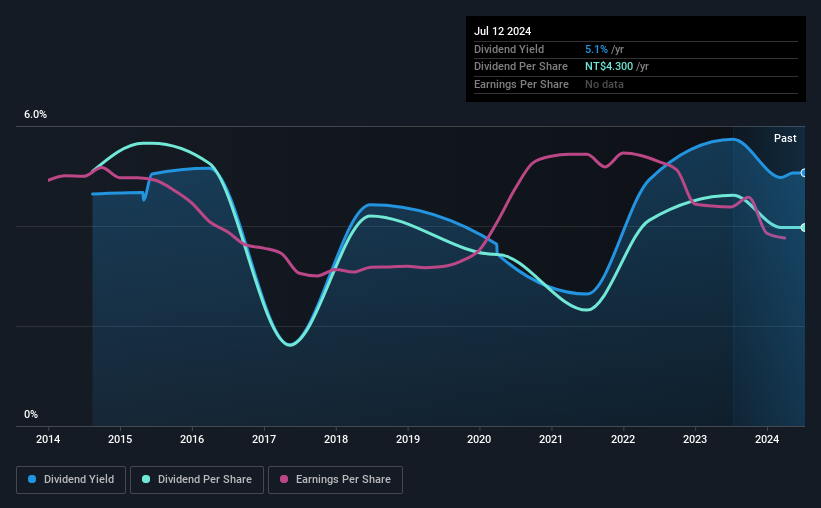Viewport: 821px width, 508px height.
Task: Click the 2018 x-axis label
Action: click(x=336, y=439)
